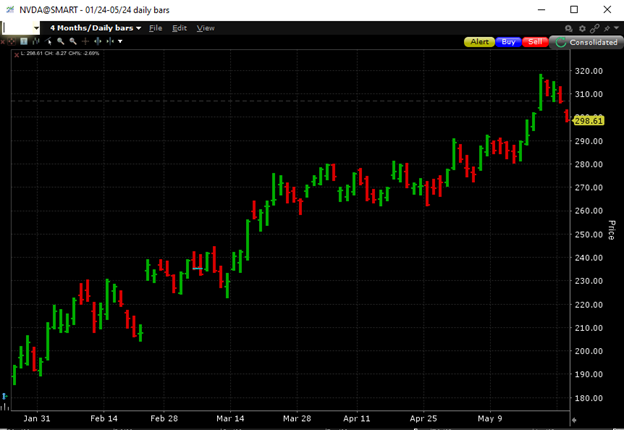
Task: Click the L: 298.61 CH: -8.27 quote line
Action: tap(60, 53)
